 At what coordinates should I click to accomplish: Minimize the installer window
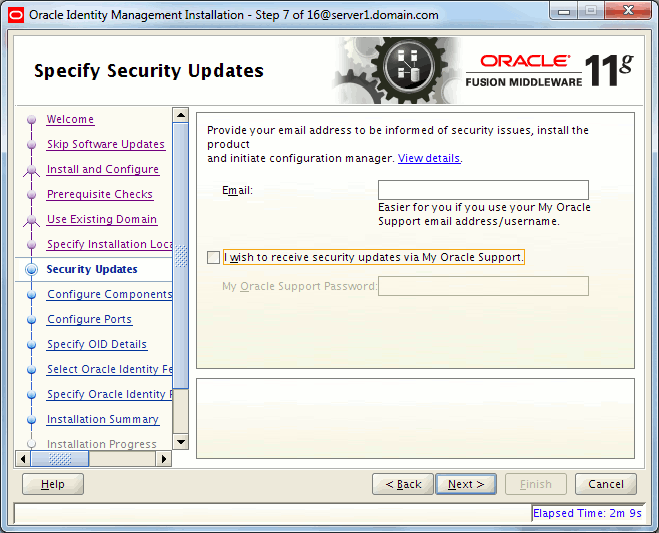(564, 11)
